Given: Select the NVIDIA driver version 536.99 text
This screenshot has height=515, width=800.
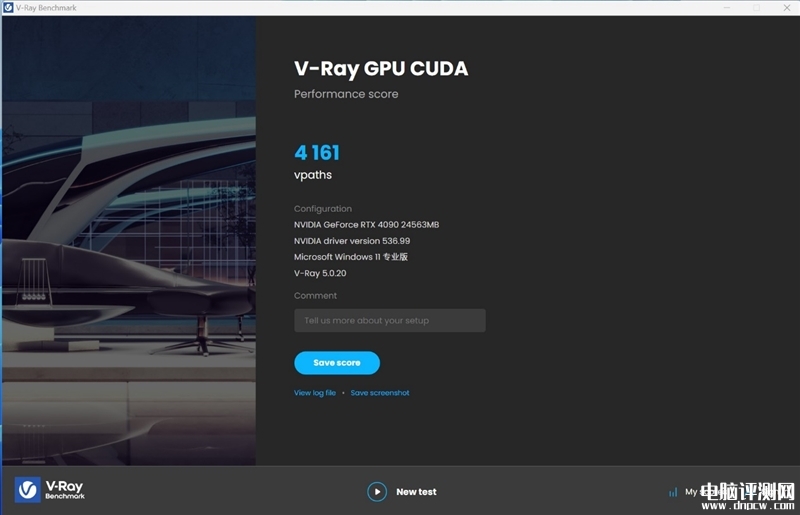Looking at the screenshot, I should click(x=352, y=241).
